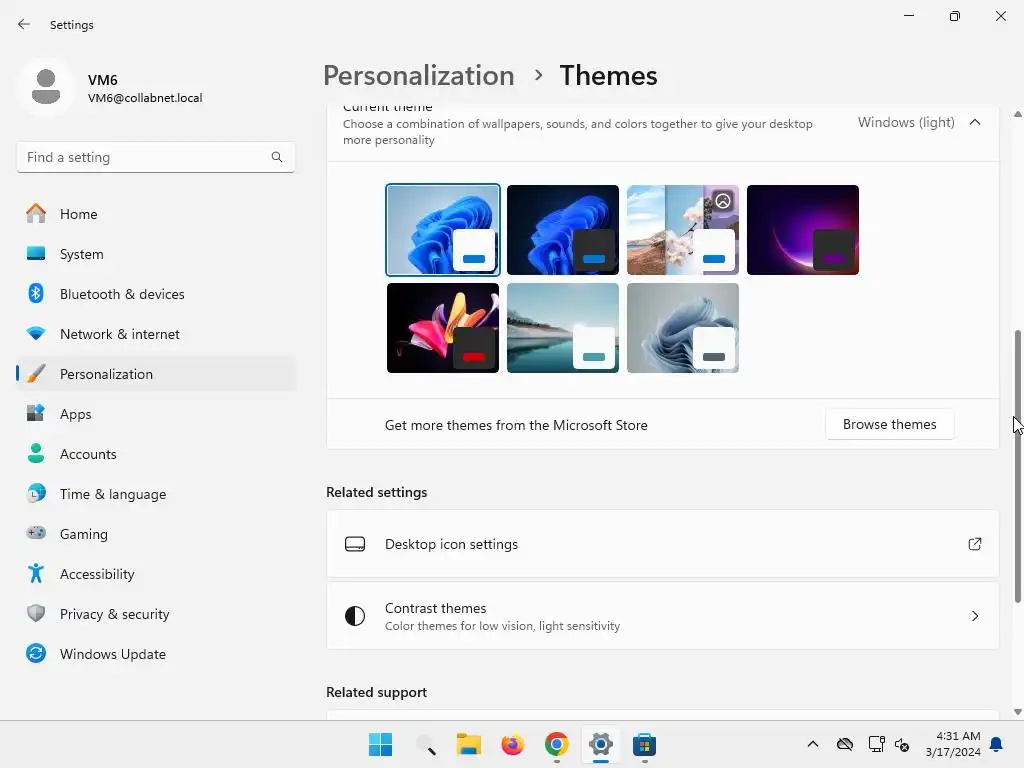Launch Firefox from the taskbar
The height and width of the screenshot is (768, 1024).
[513, 744]
